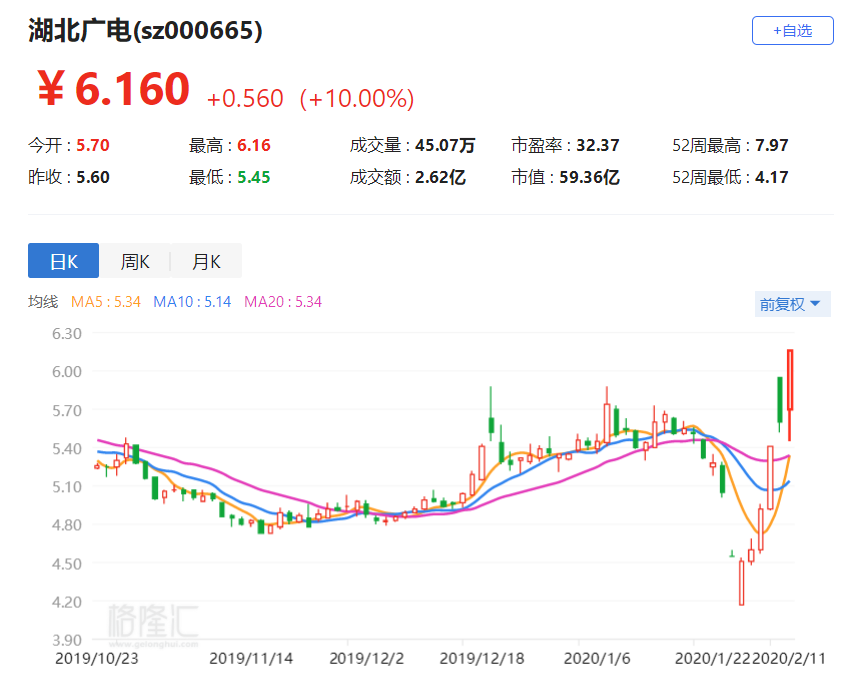Image resolution: width=848 pixels, height=674 pixels.
Task: Select the MA20 : 5.34 legend label
Action: 283,301
